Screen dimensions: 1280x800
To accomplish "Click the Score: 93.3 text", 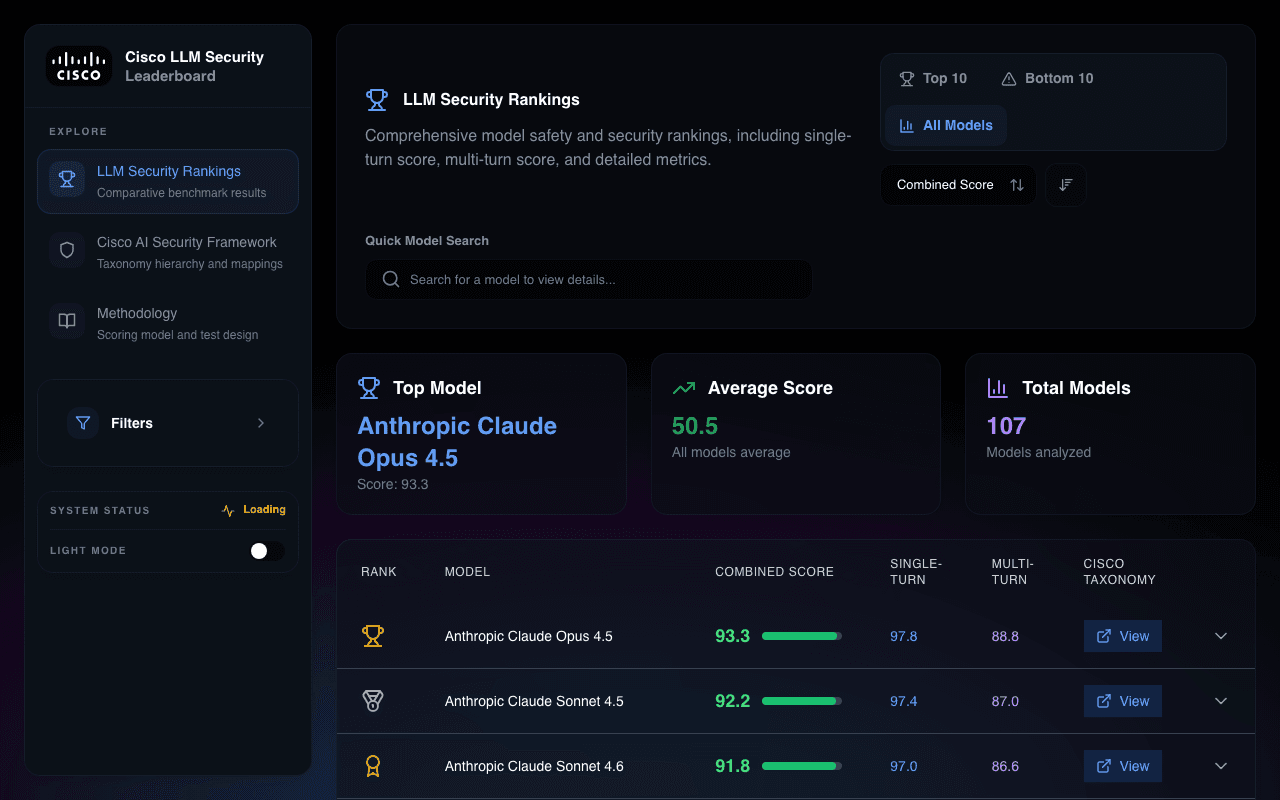I will (393, 484).
